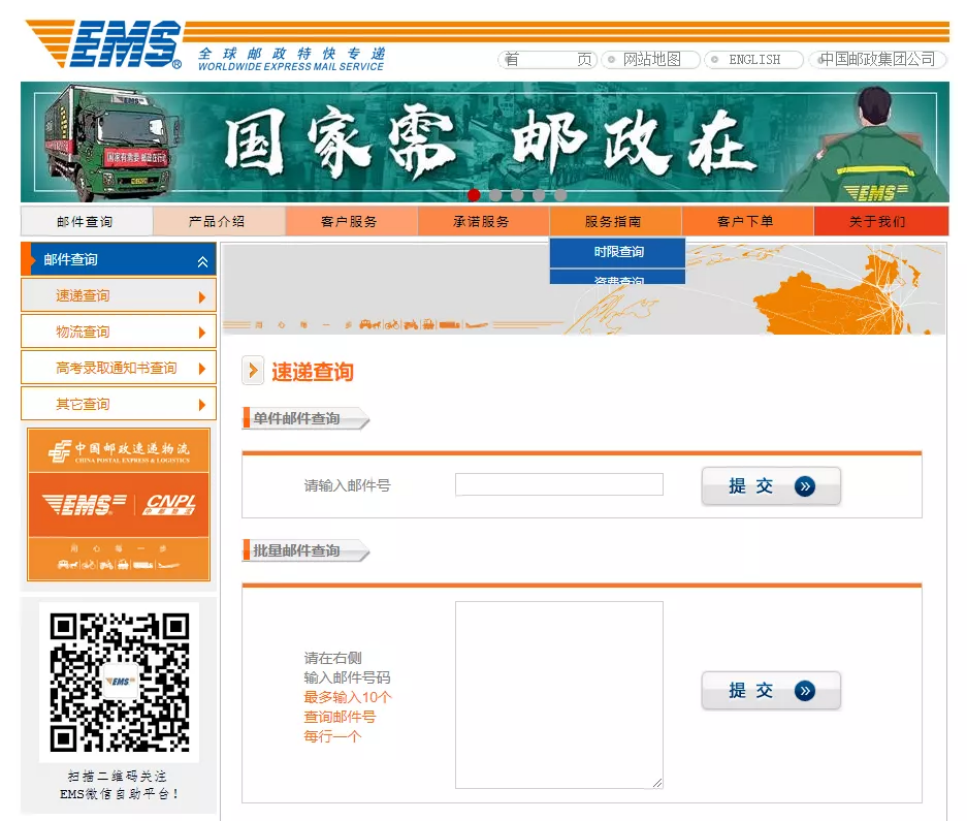Image resolution: width=968 pixels, height=821 pixels.
Task: Open the 首页 home link
Action: [x=548, y=59]
